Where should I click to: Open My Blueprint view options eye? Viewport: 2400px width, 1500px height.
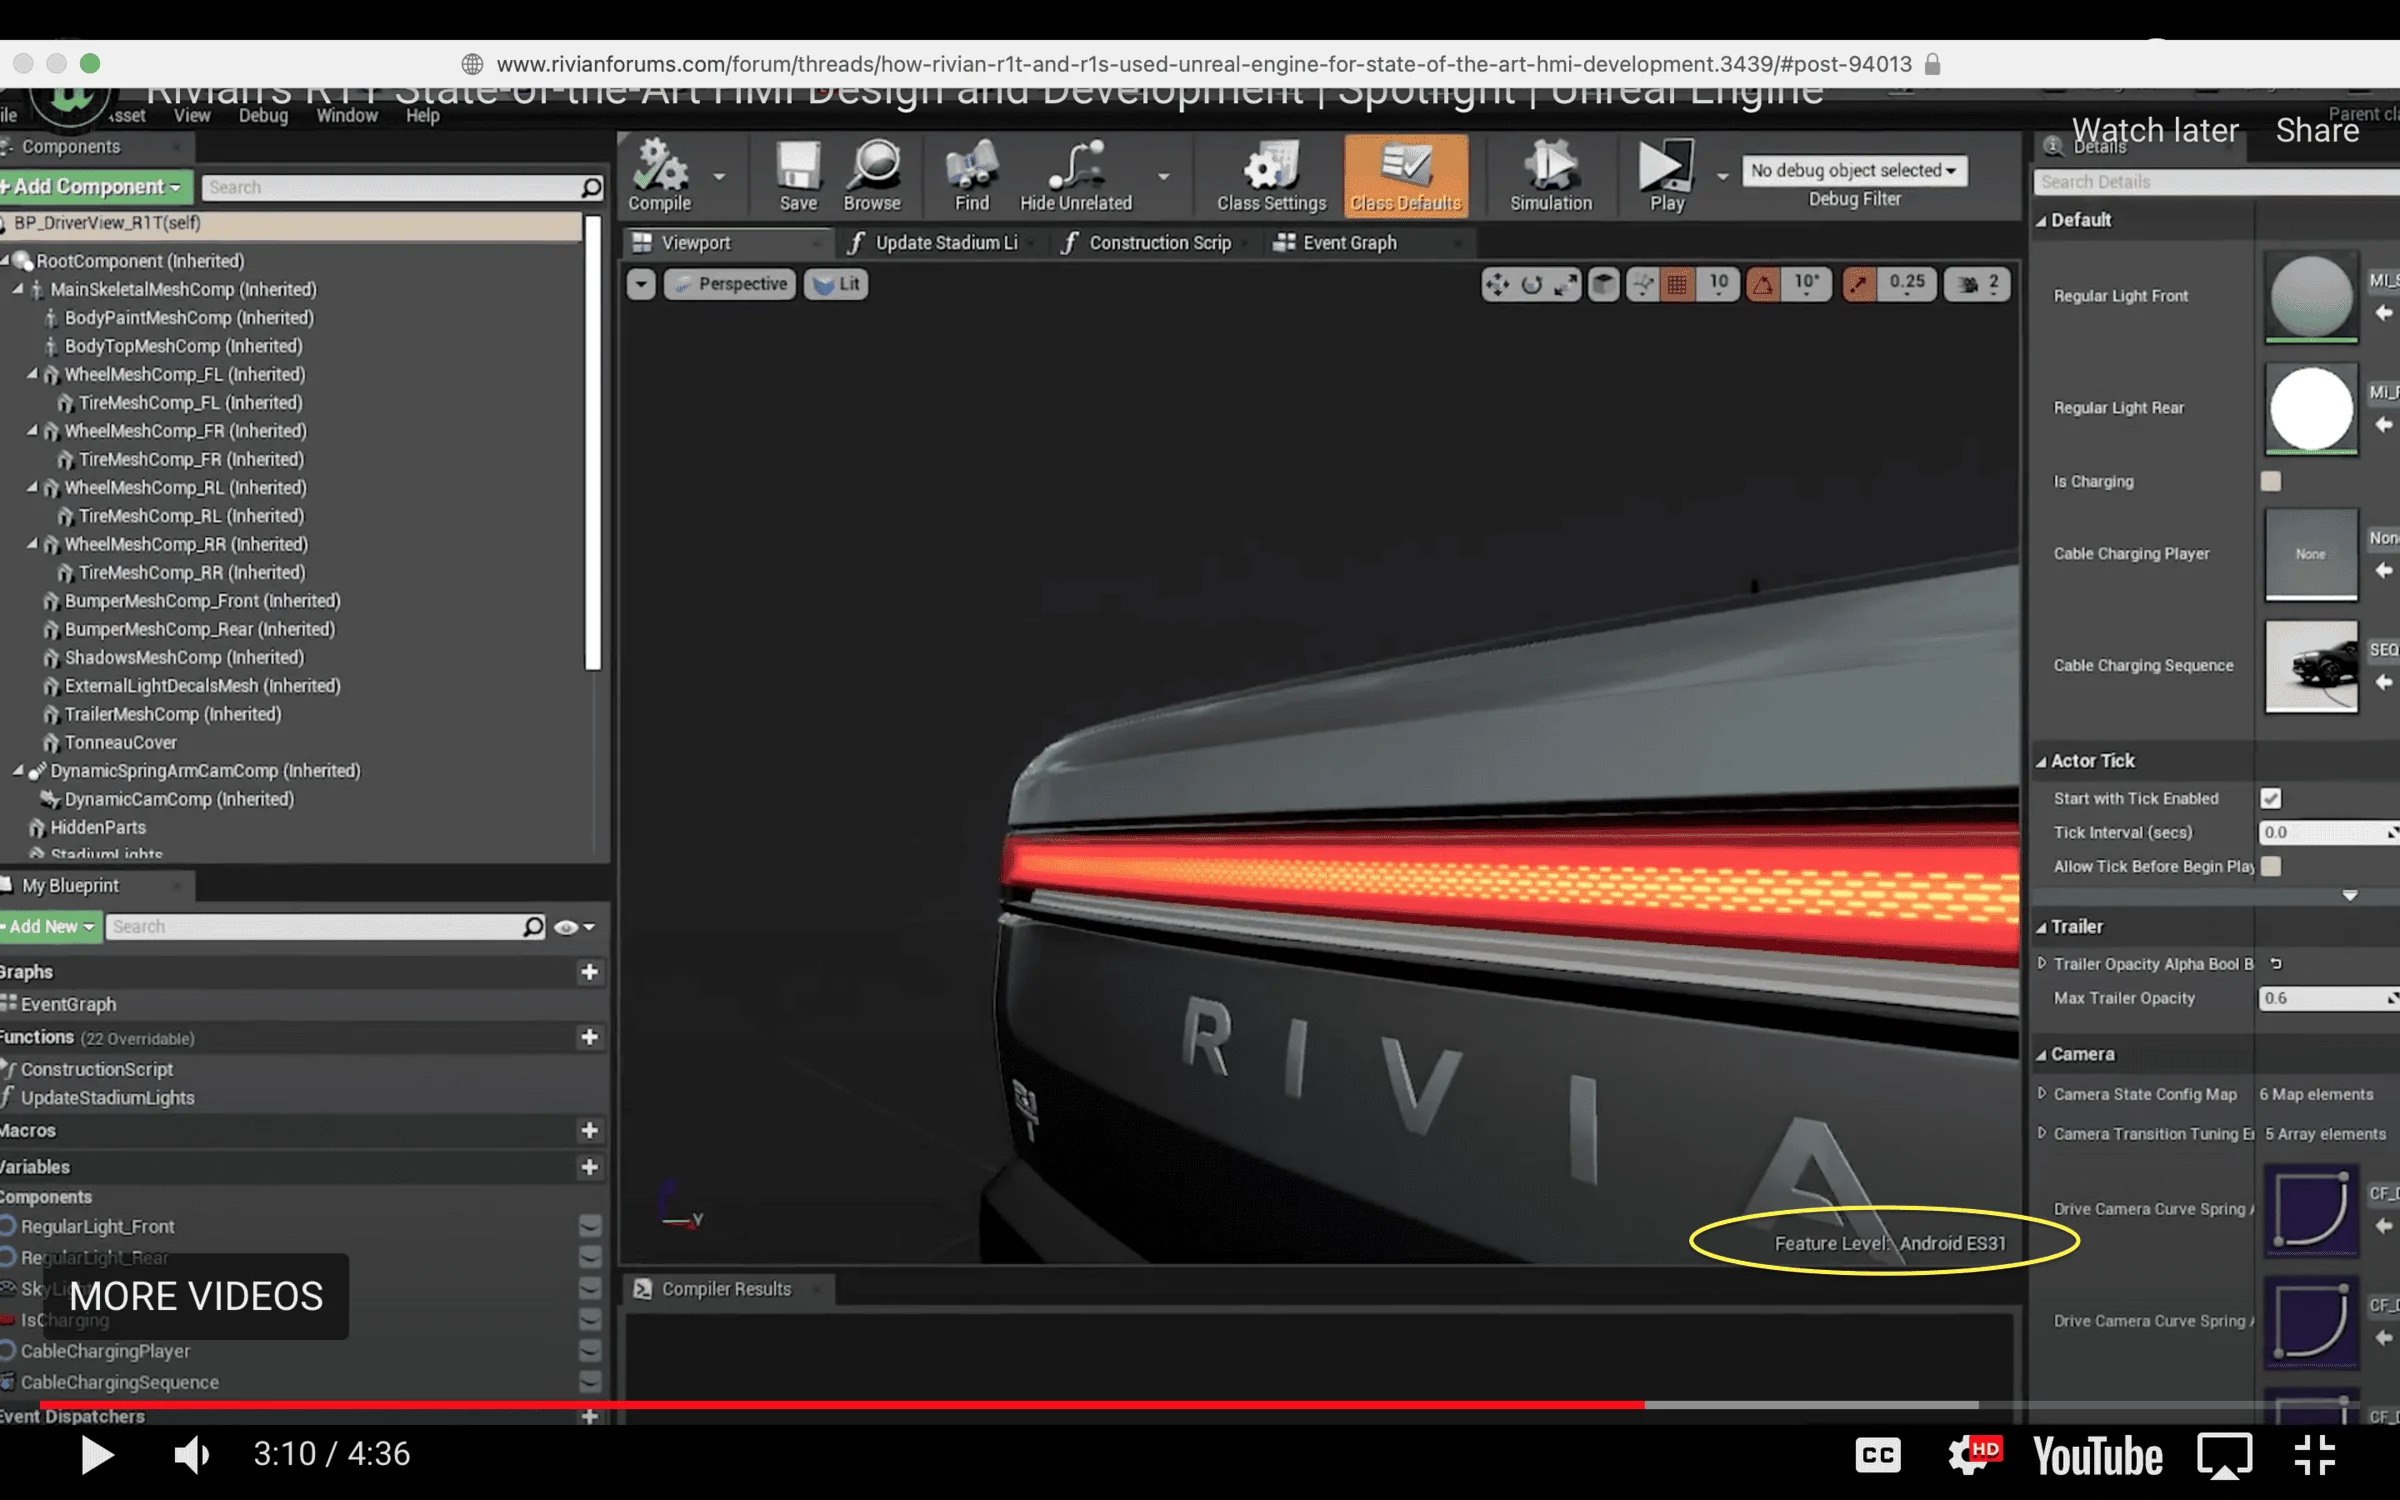point(574,927)
